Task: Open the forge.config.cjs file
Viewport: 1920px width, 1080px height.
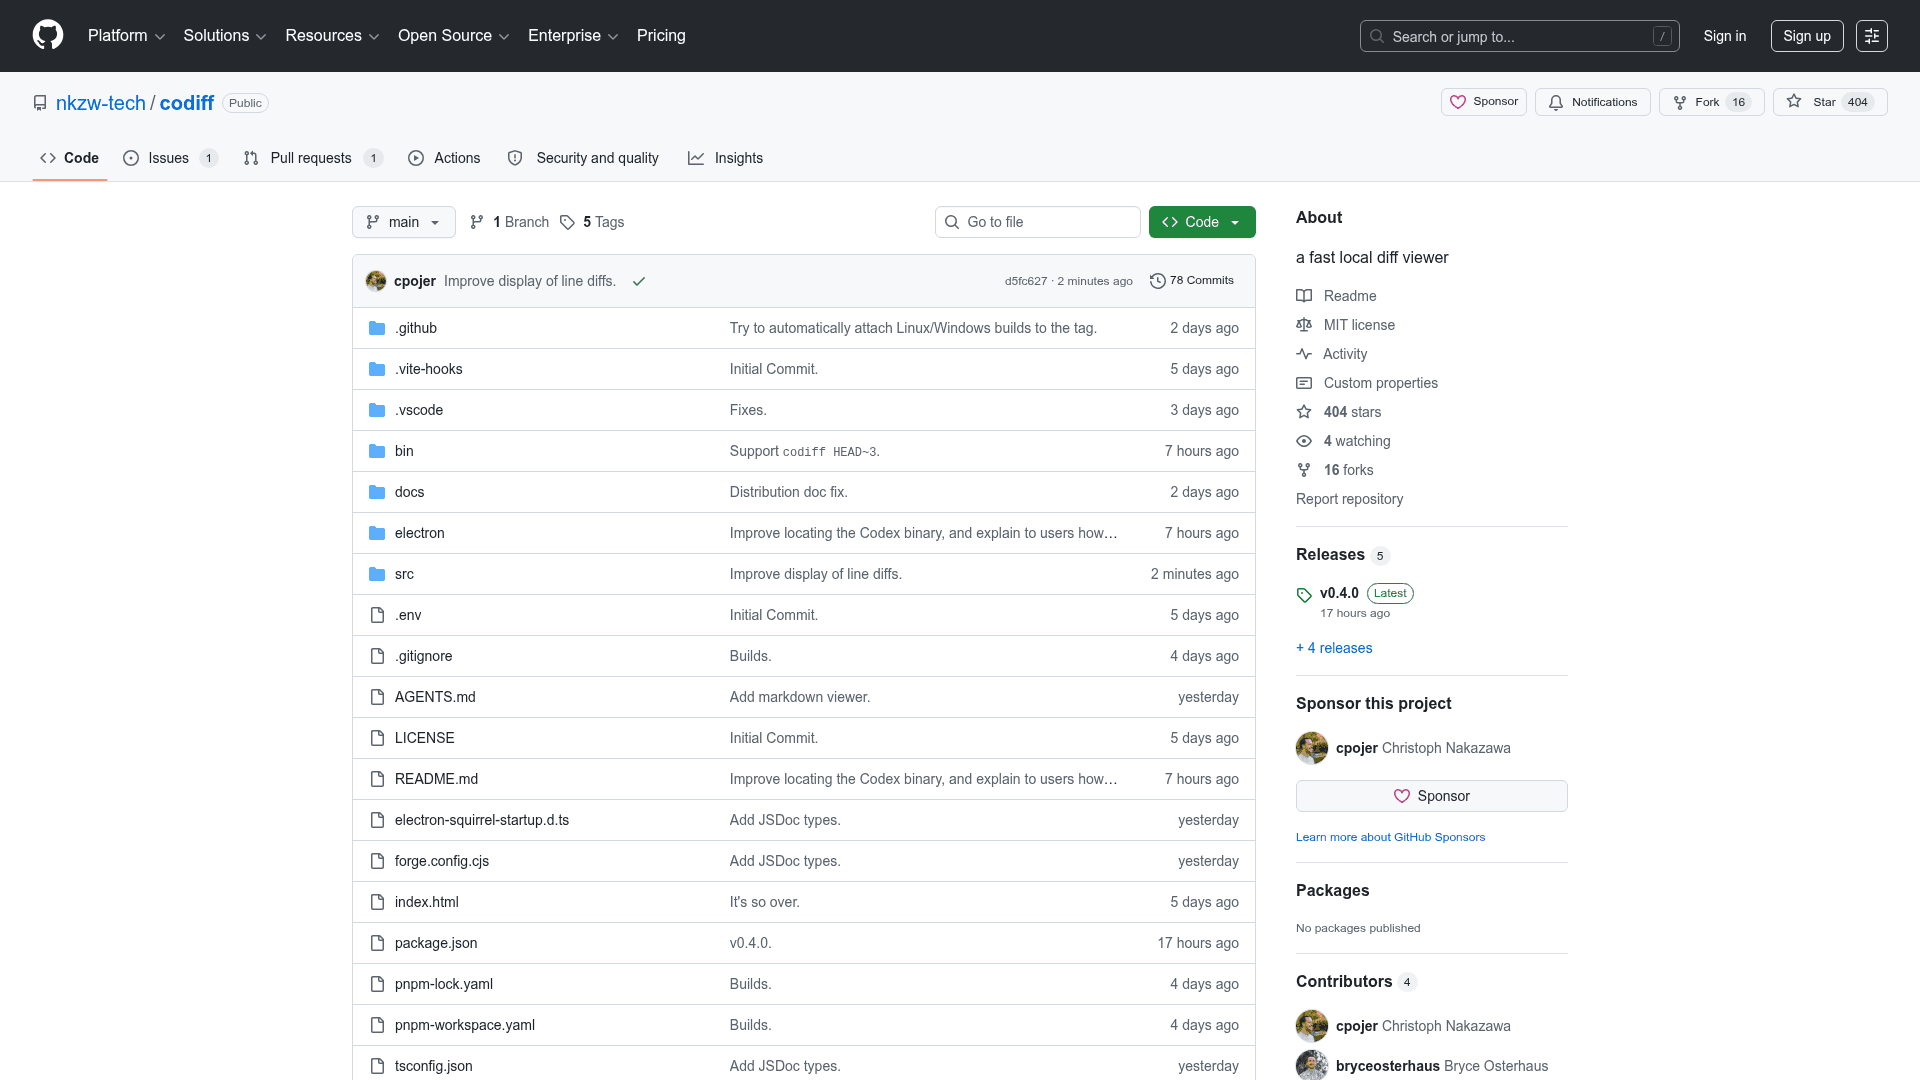Action: click(442, 861)
